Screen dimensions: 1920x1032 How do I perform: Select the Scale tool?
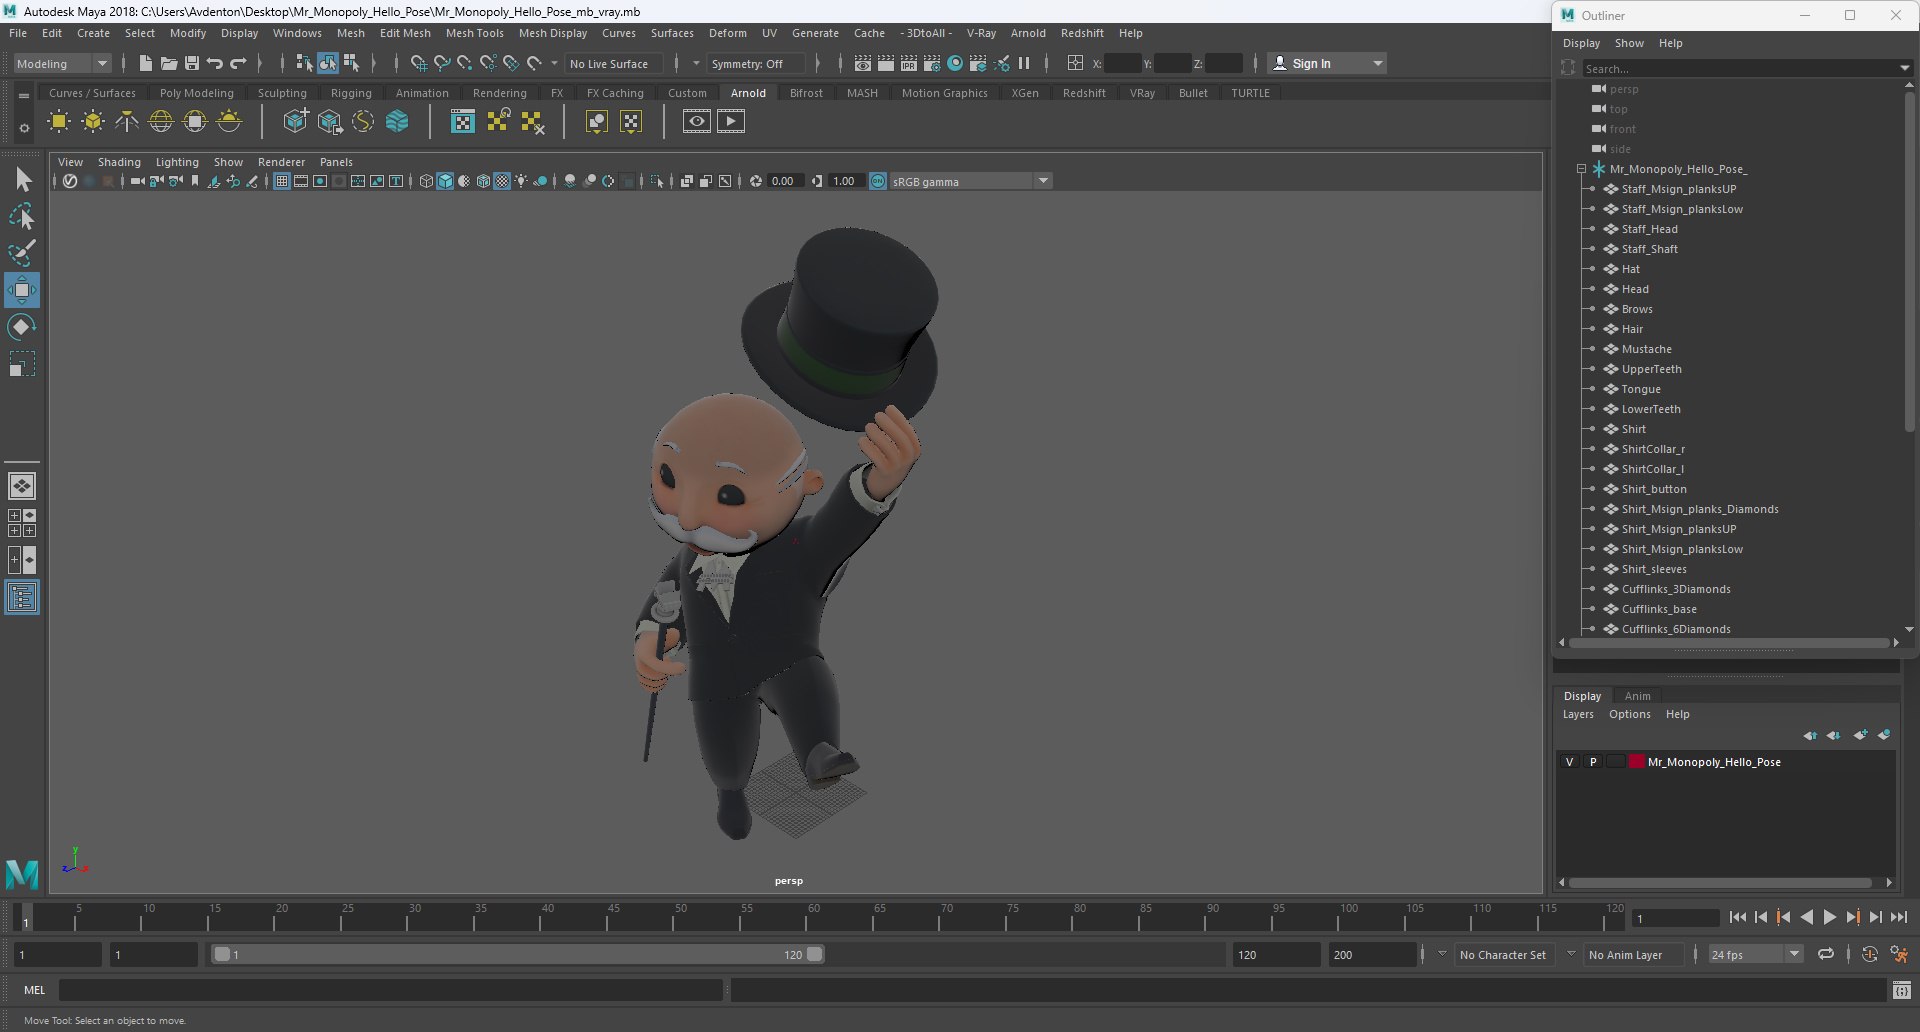point(22,364)
